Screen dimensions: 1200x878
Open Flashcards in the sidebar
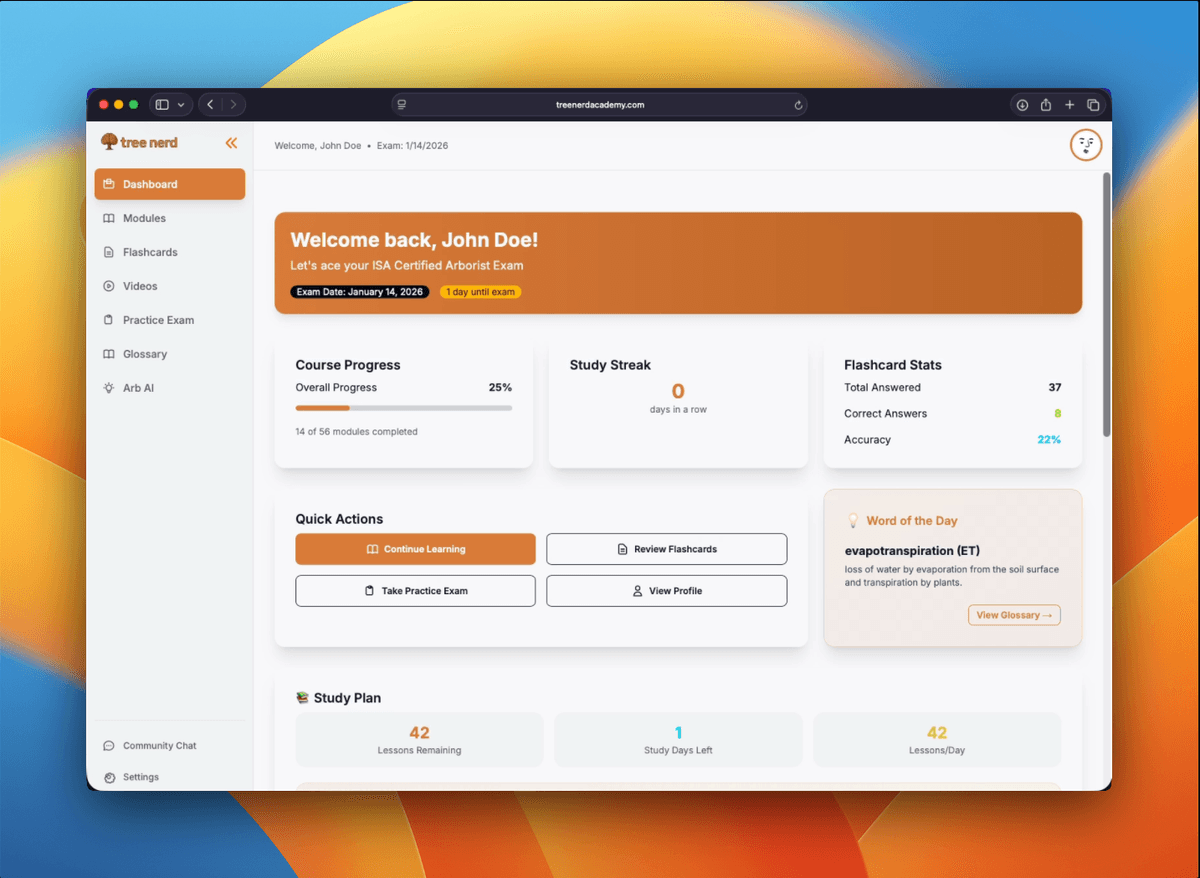pos(150,252)
